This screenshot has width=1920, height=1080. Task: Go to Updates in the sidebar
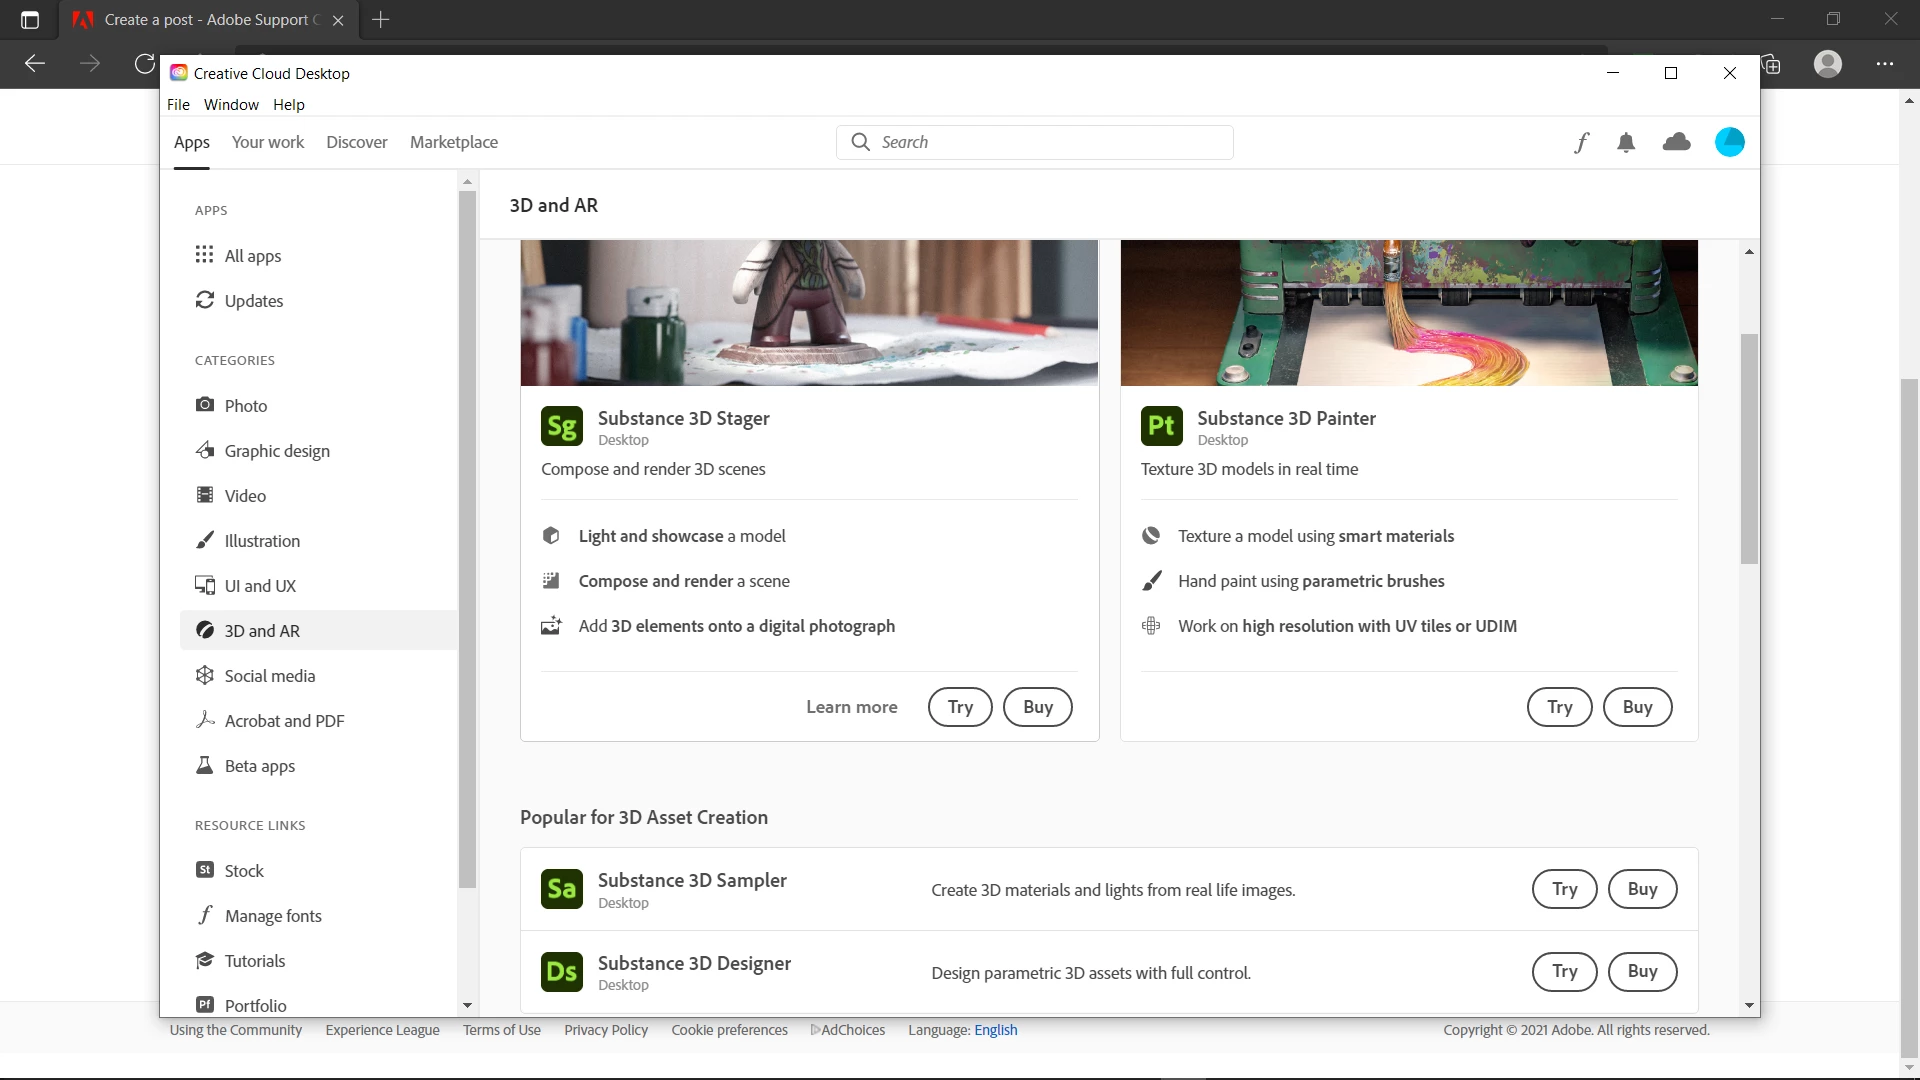[253, 301]
